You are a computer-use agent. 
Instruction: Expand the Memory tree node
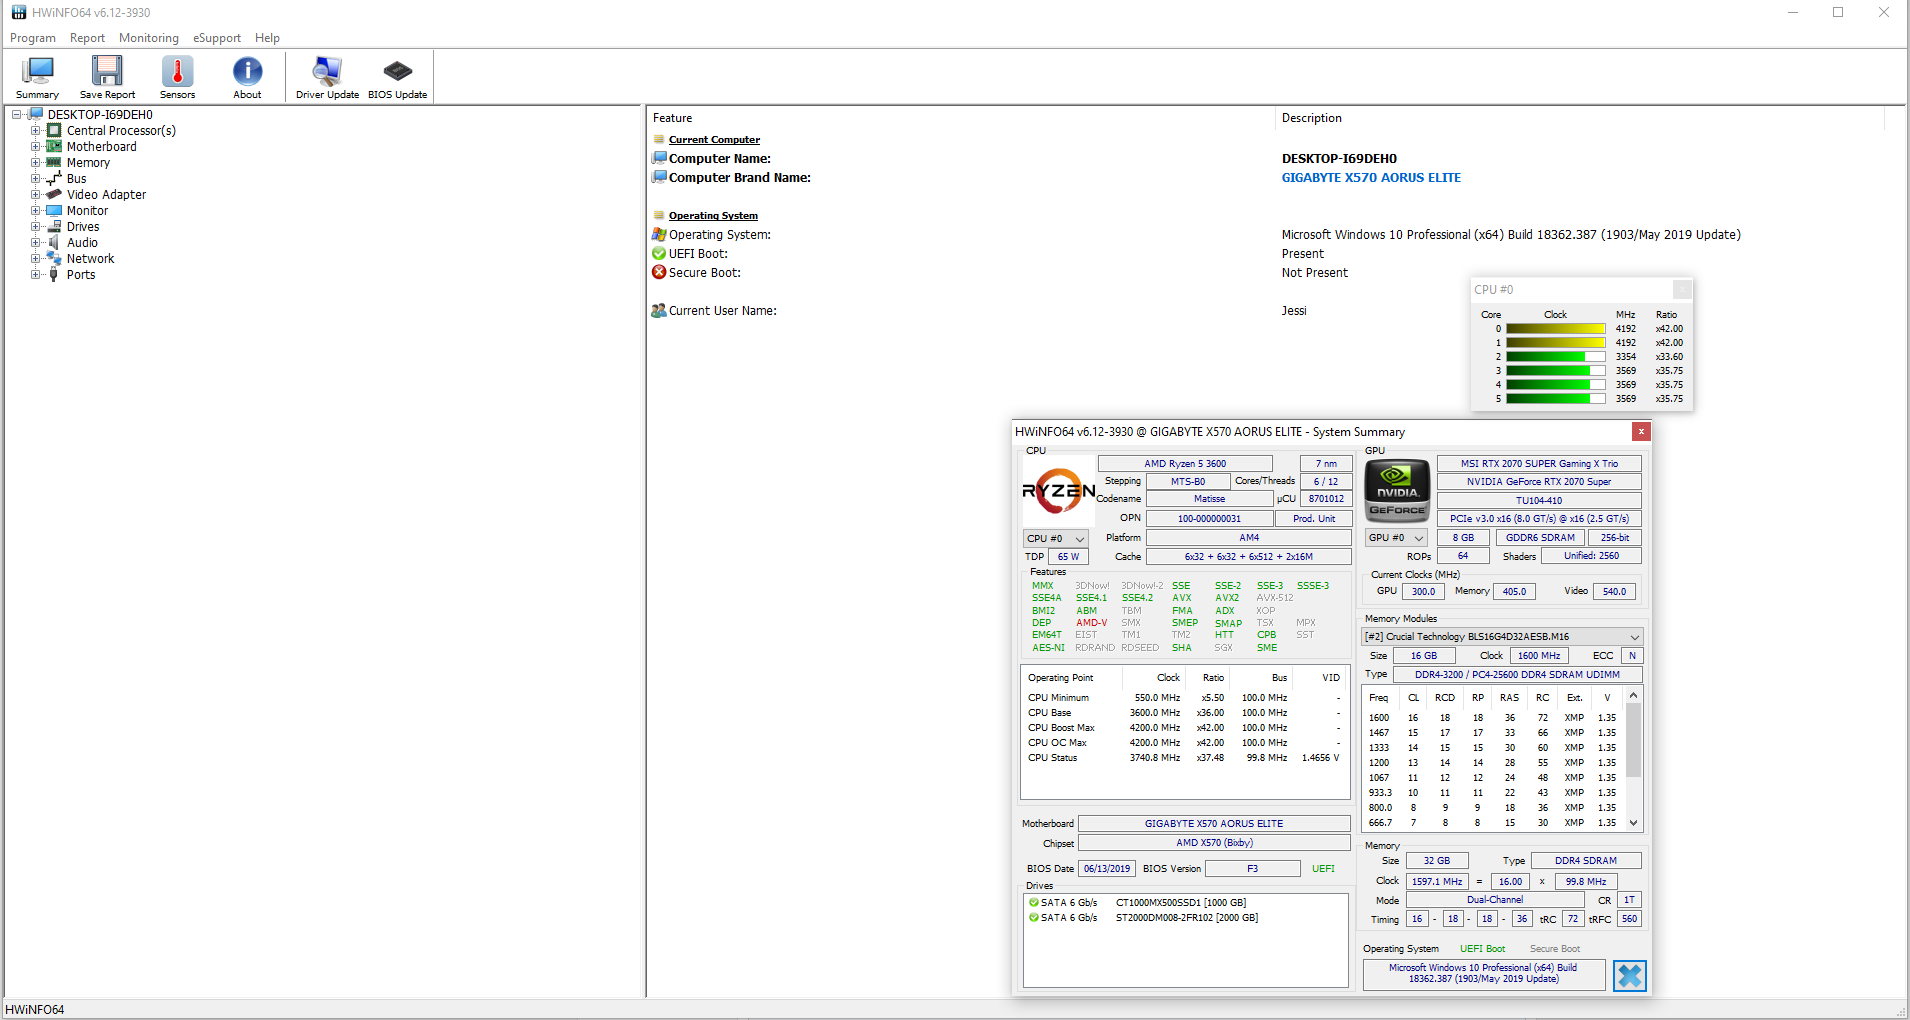click(x=35, y=163)
